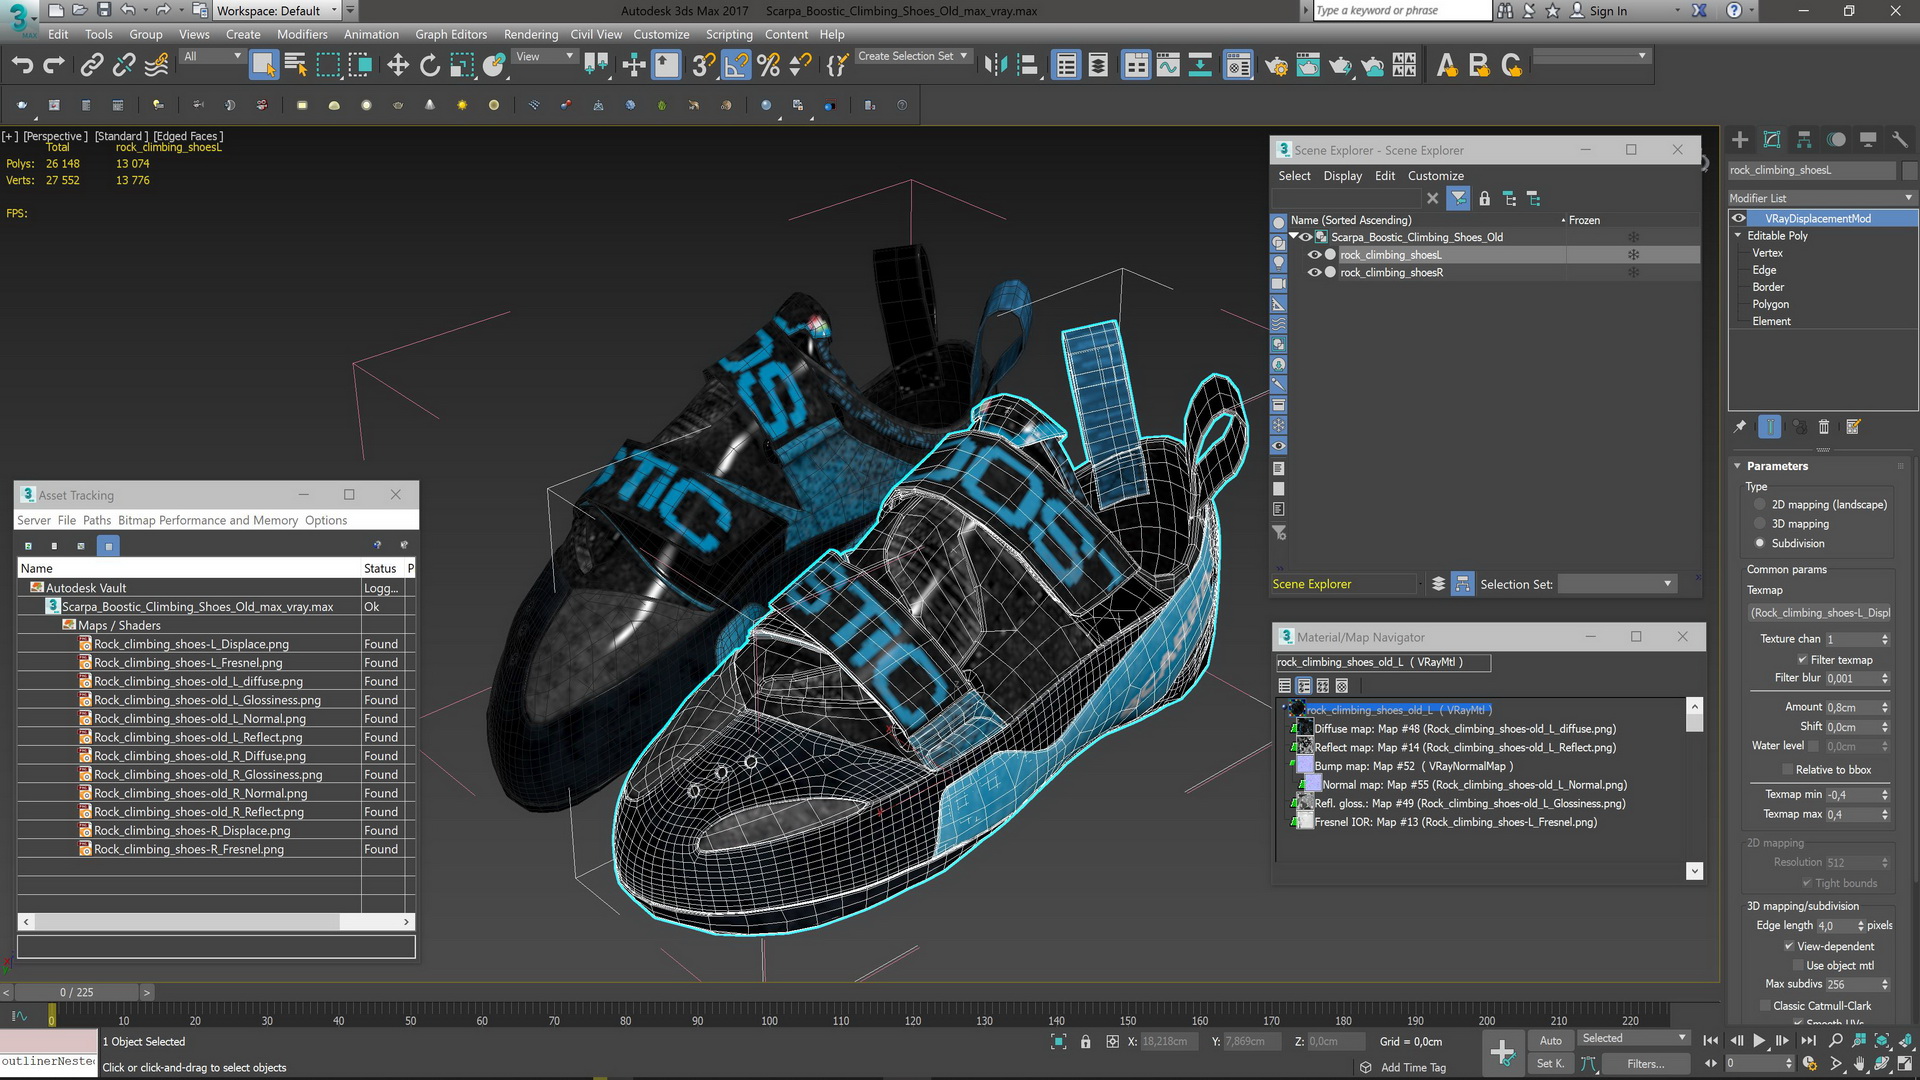
Task: Toggle visibility eye of rock_climbing_shoesR
Action: (1314, 273)
